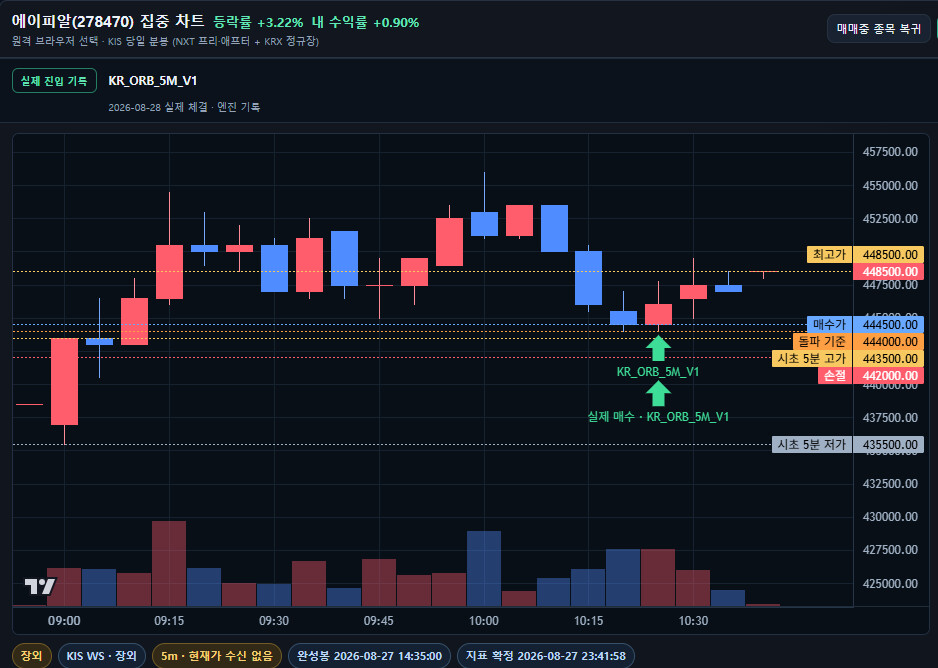
Task: Click the 09:00 time axis label
Action: click(64, 621)
